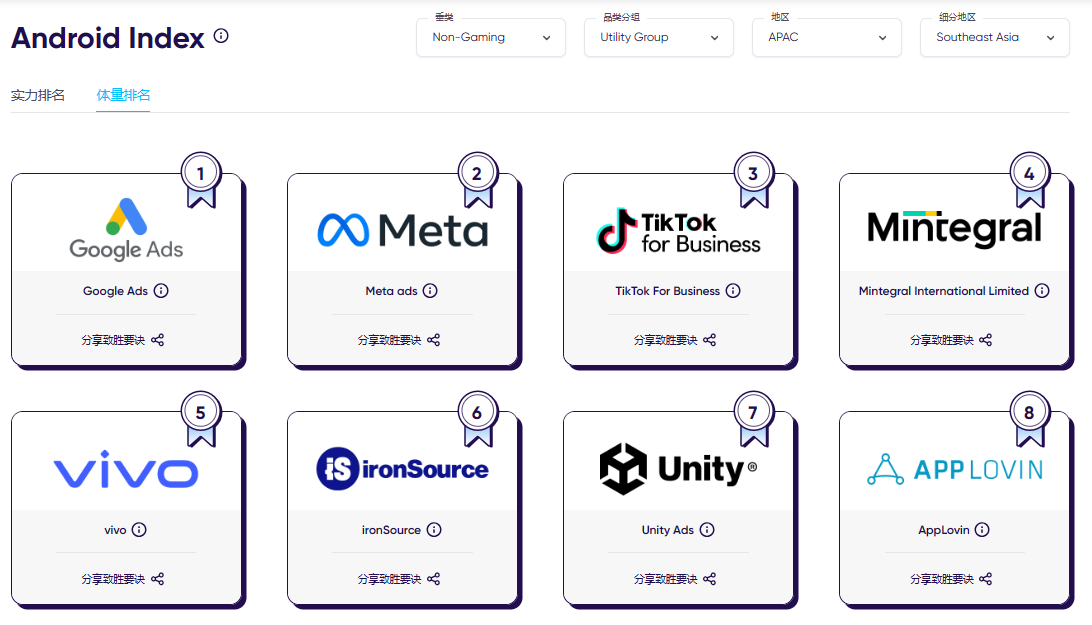
Task: Click info icon beside Meta ads name
Action: pos(430,291)
